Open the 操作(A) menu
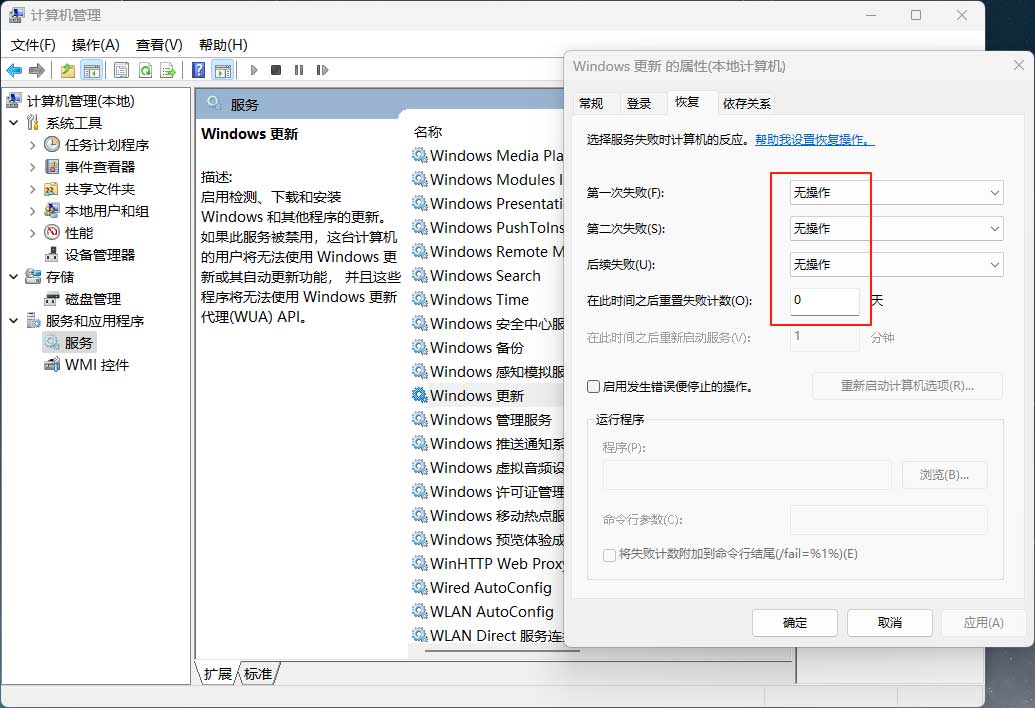 [x=96, y=45]
